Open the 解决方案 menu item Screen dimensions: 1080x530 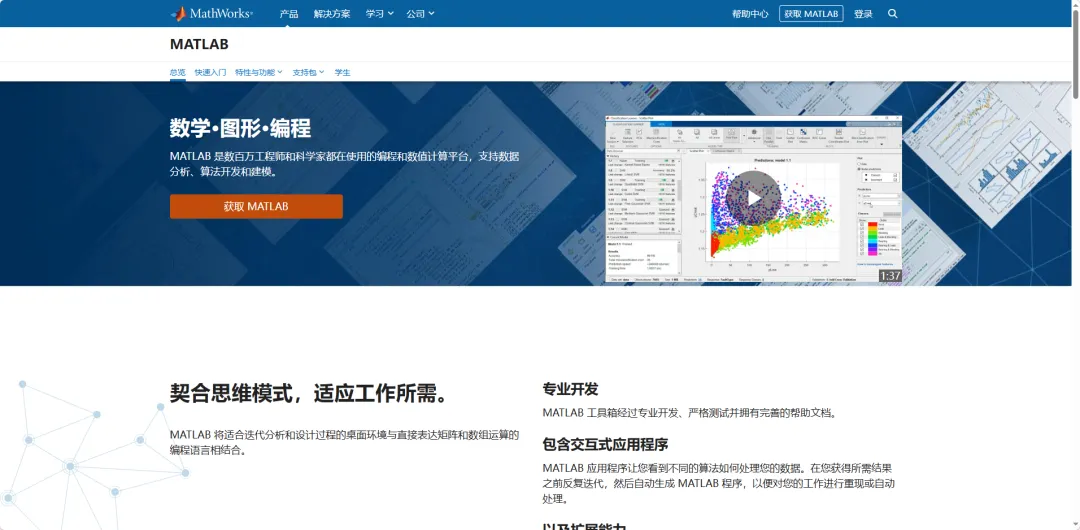pos(331,14)
